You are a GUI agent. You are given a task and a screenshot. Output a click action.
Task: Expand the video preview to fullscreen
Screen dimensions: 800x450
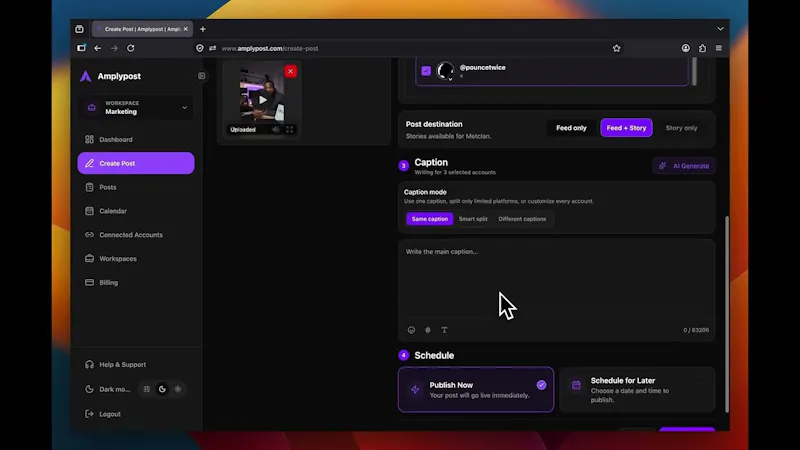pyautogui.click(x=290, y=130)
